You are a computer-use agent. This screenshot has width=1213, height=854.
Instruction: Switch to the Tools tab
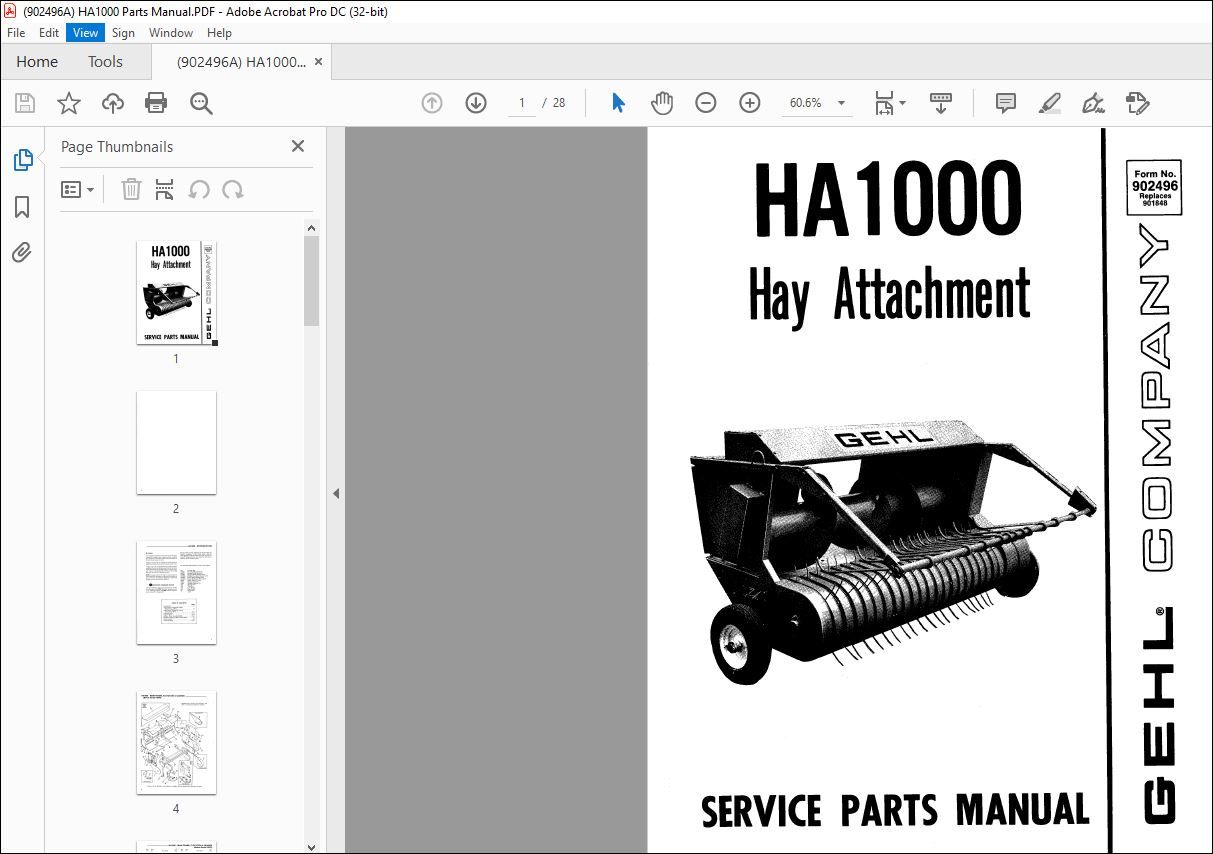(105, 61)
